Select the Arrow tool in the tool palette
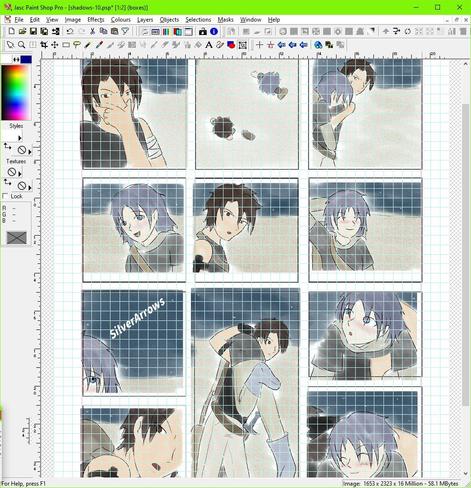Image resolution: width=471 pixels, height=488 pixels. (x=11, y=45)
